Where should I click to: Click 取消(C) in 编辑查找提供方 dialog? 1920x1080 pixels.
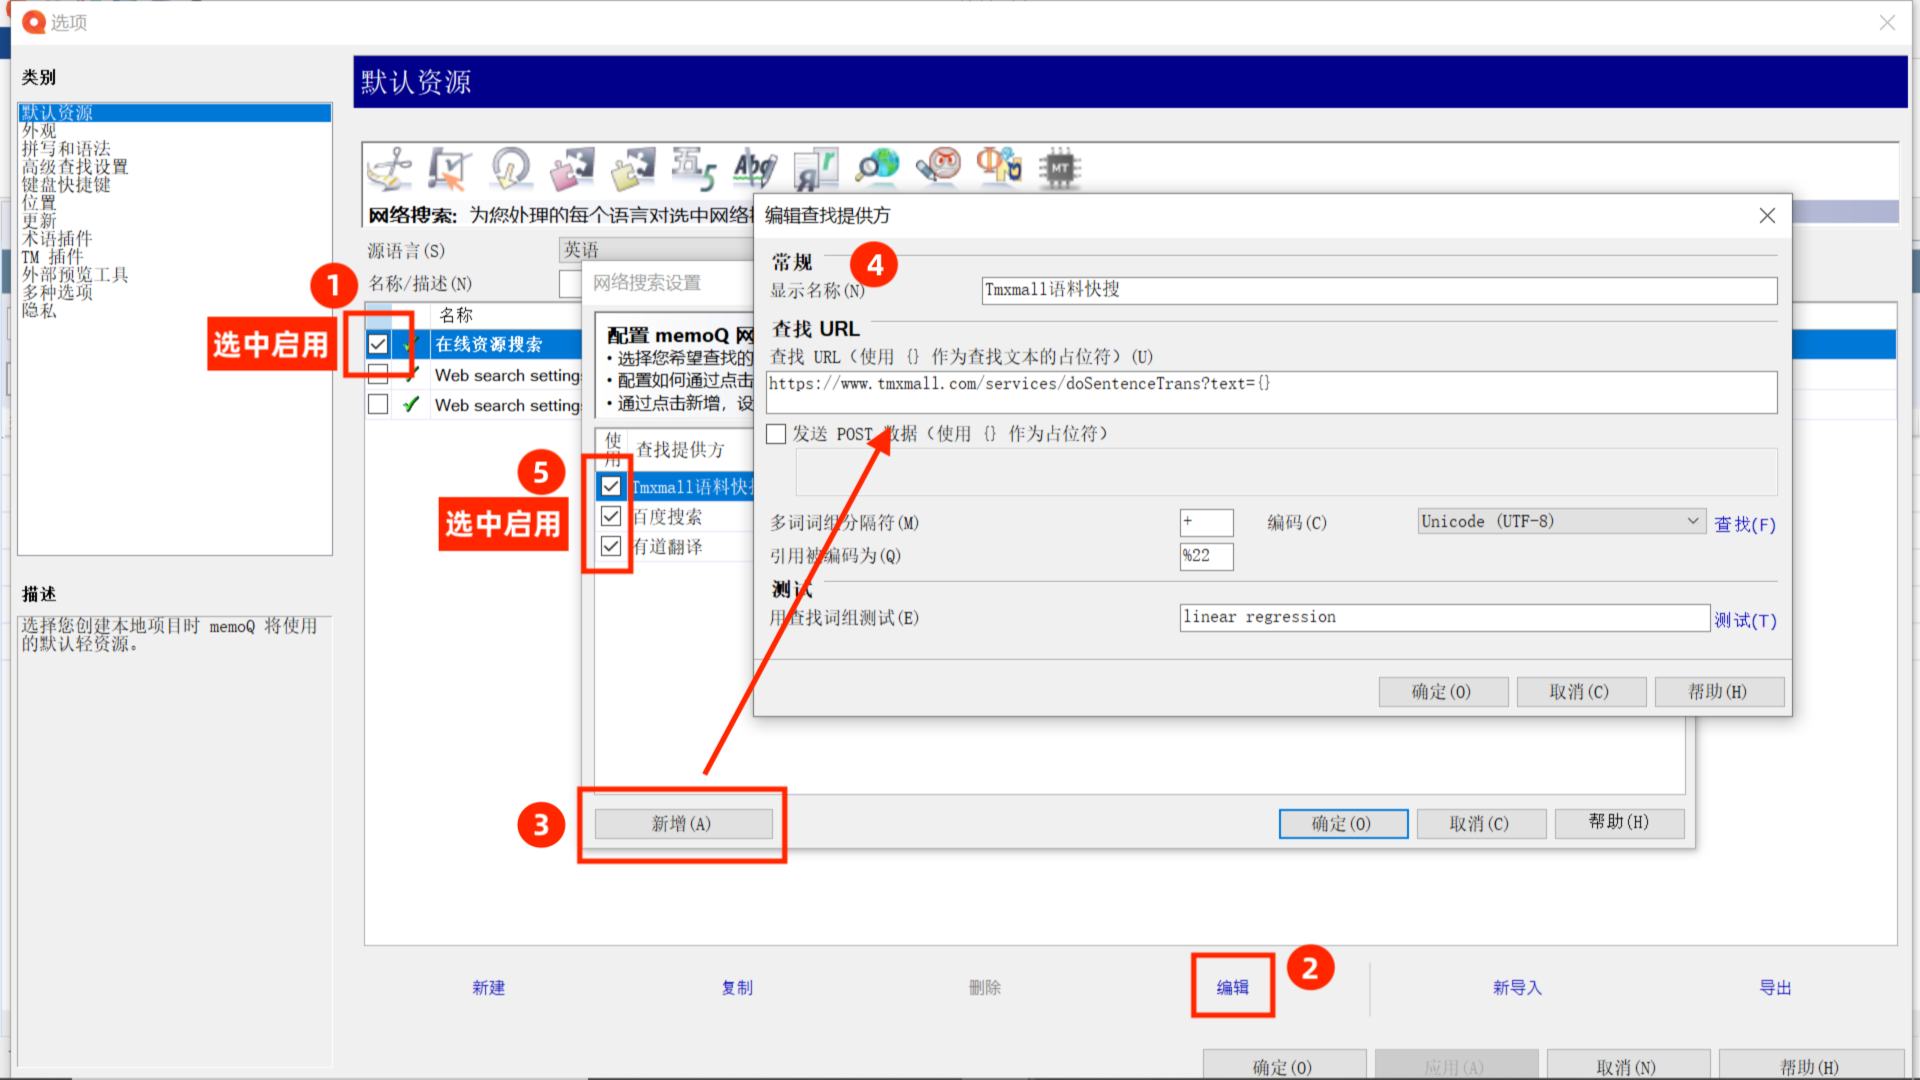click(1581, 692)
